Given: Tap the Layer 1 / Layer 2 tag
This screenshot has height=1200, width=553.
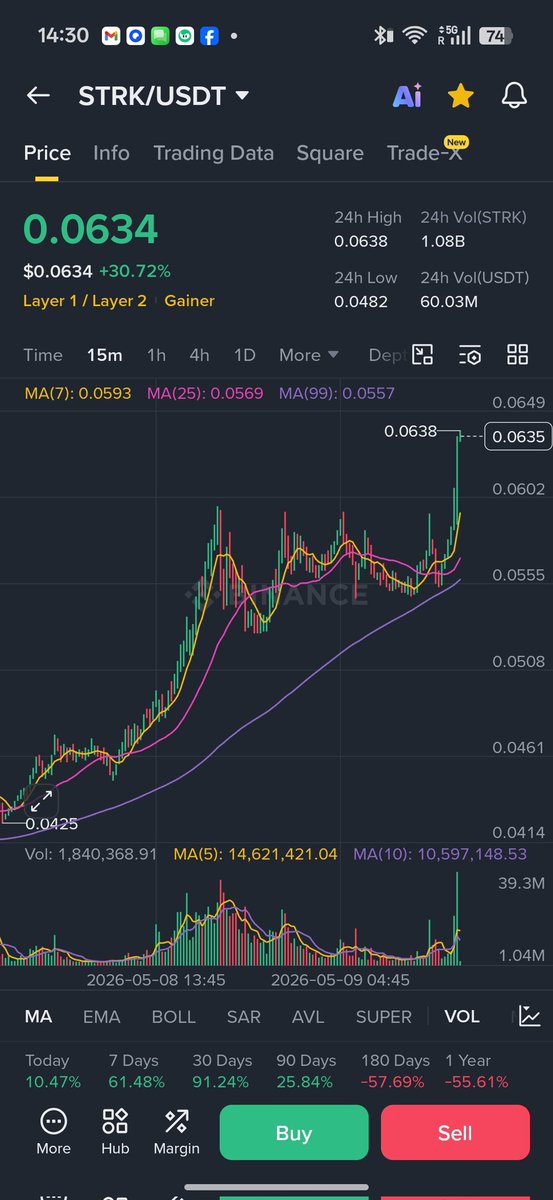Looking at the screenshot, I should 85,301.
